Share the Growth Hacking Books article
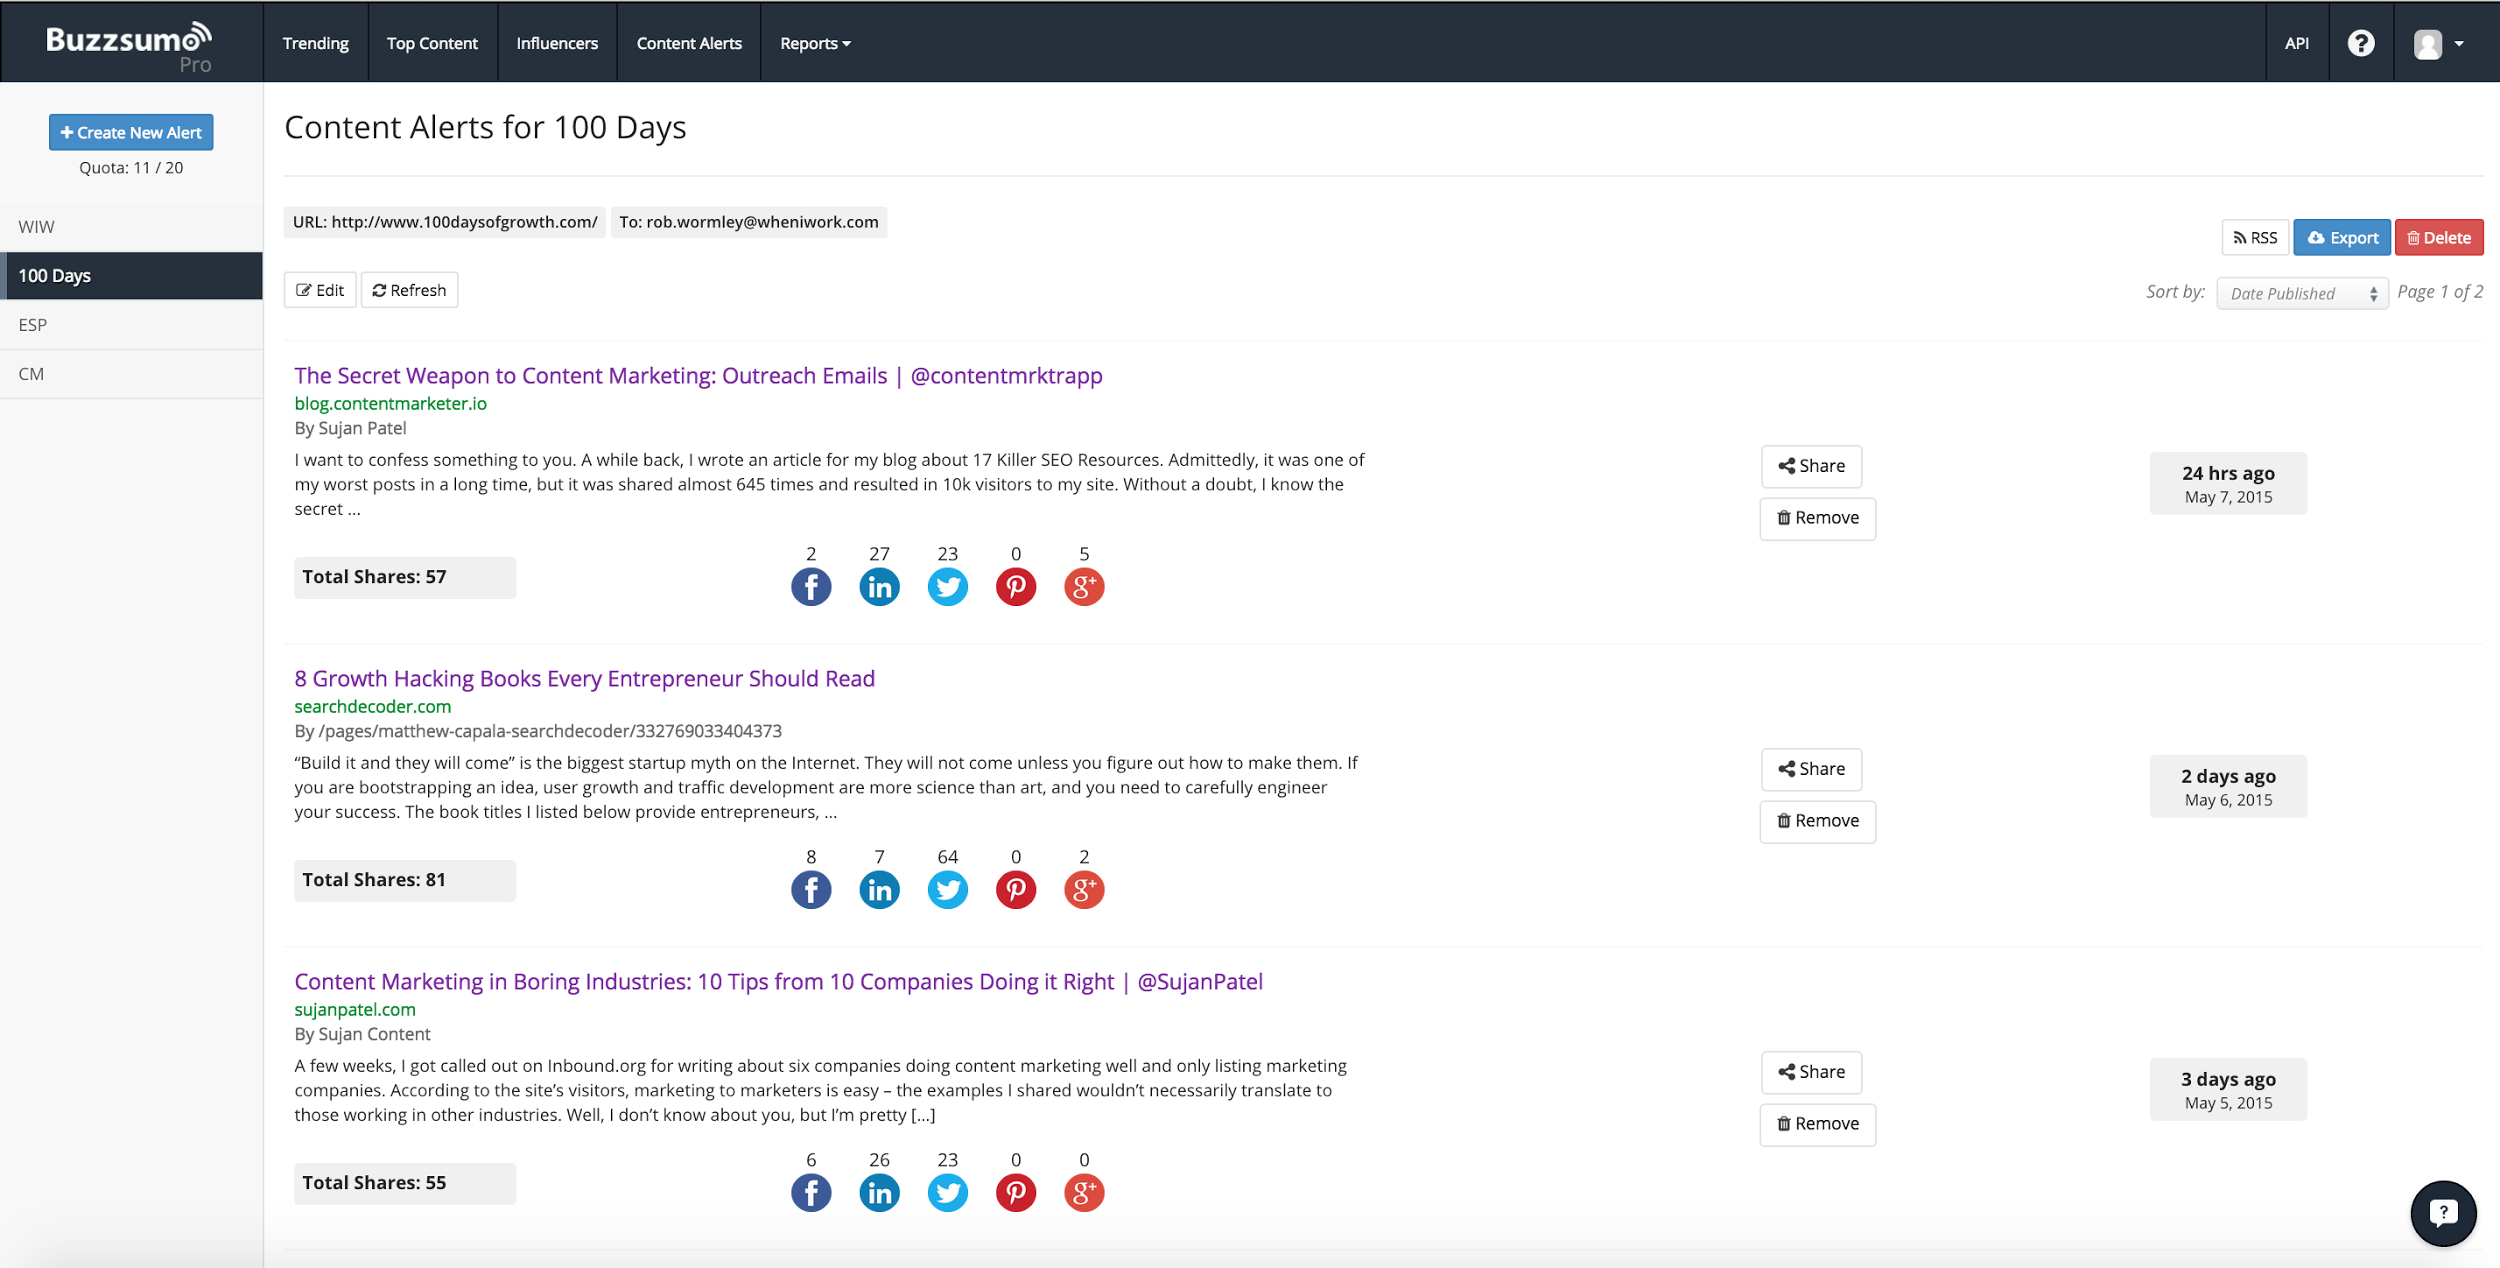The height and width of the screenshot is (1268, 2500). 1811,769
